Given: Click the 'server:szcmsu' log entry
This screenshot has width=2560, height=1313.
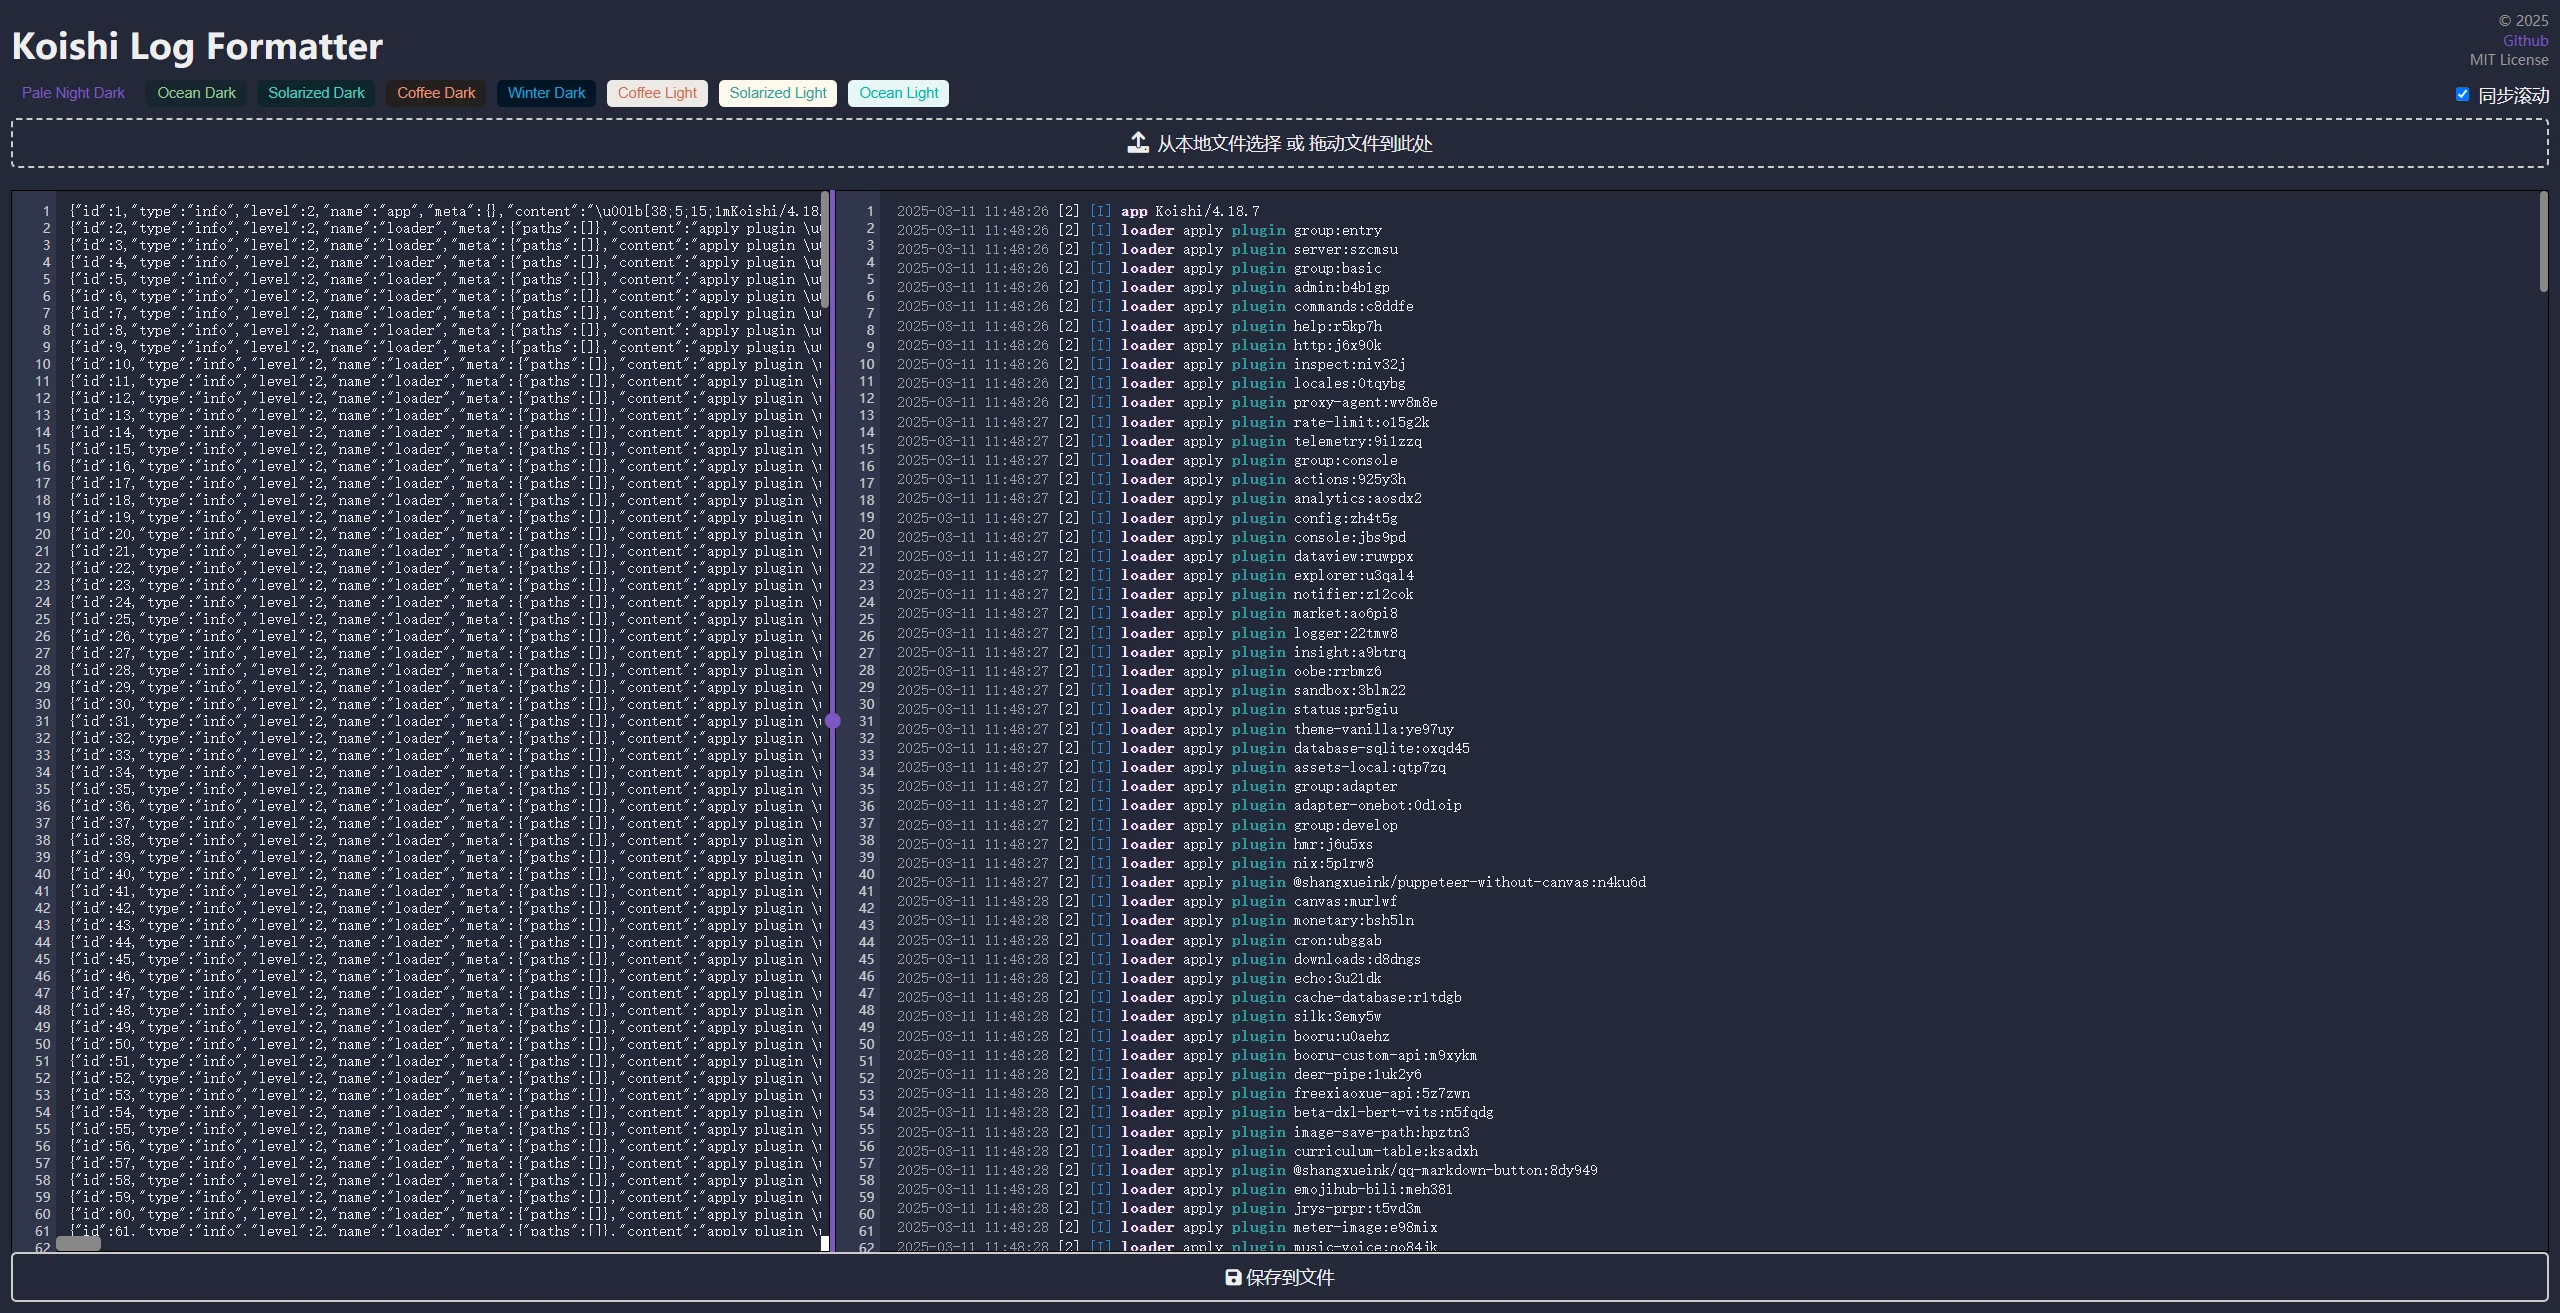Looking at the screenshot, I should tap(1147, 249).
